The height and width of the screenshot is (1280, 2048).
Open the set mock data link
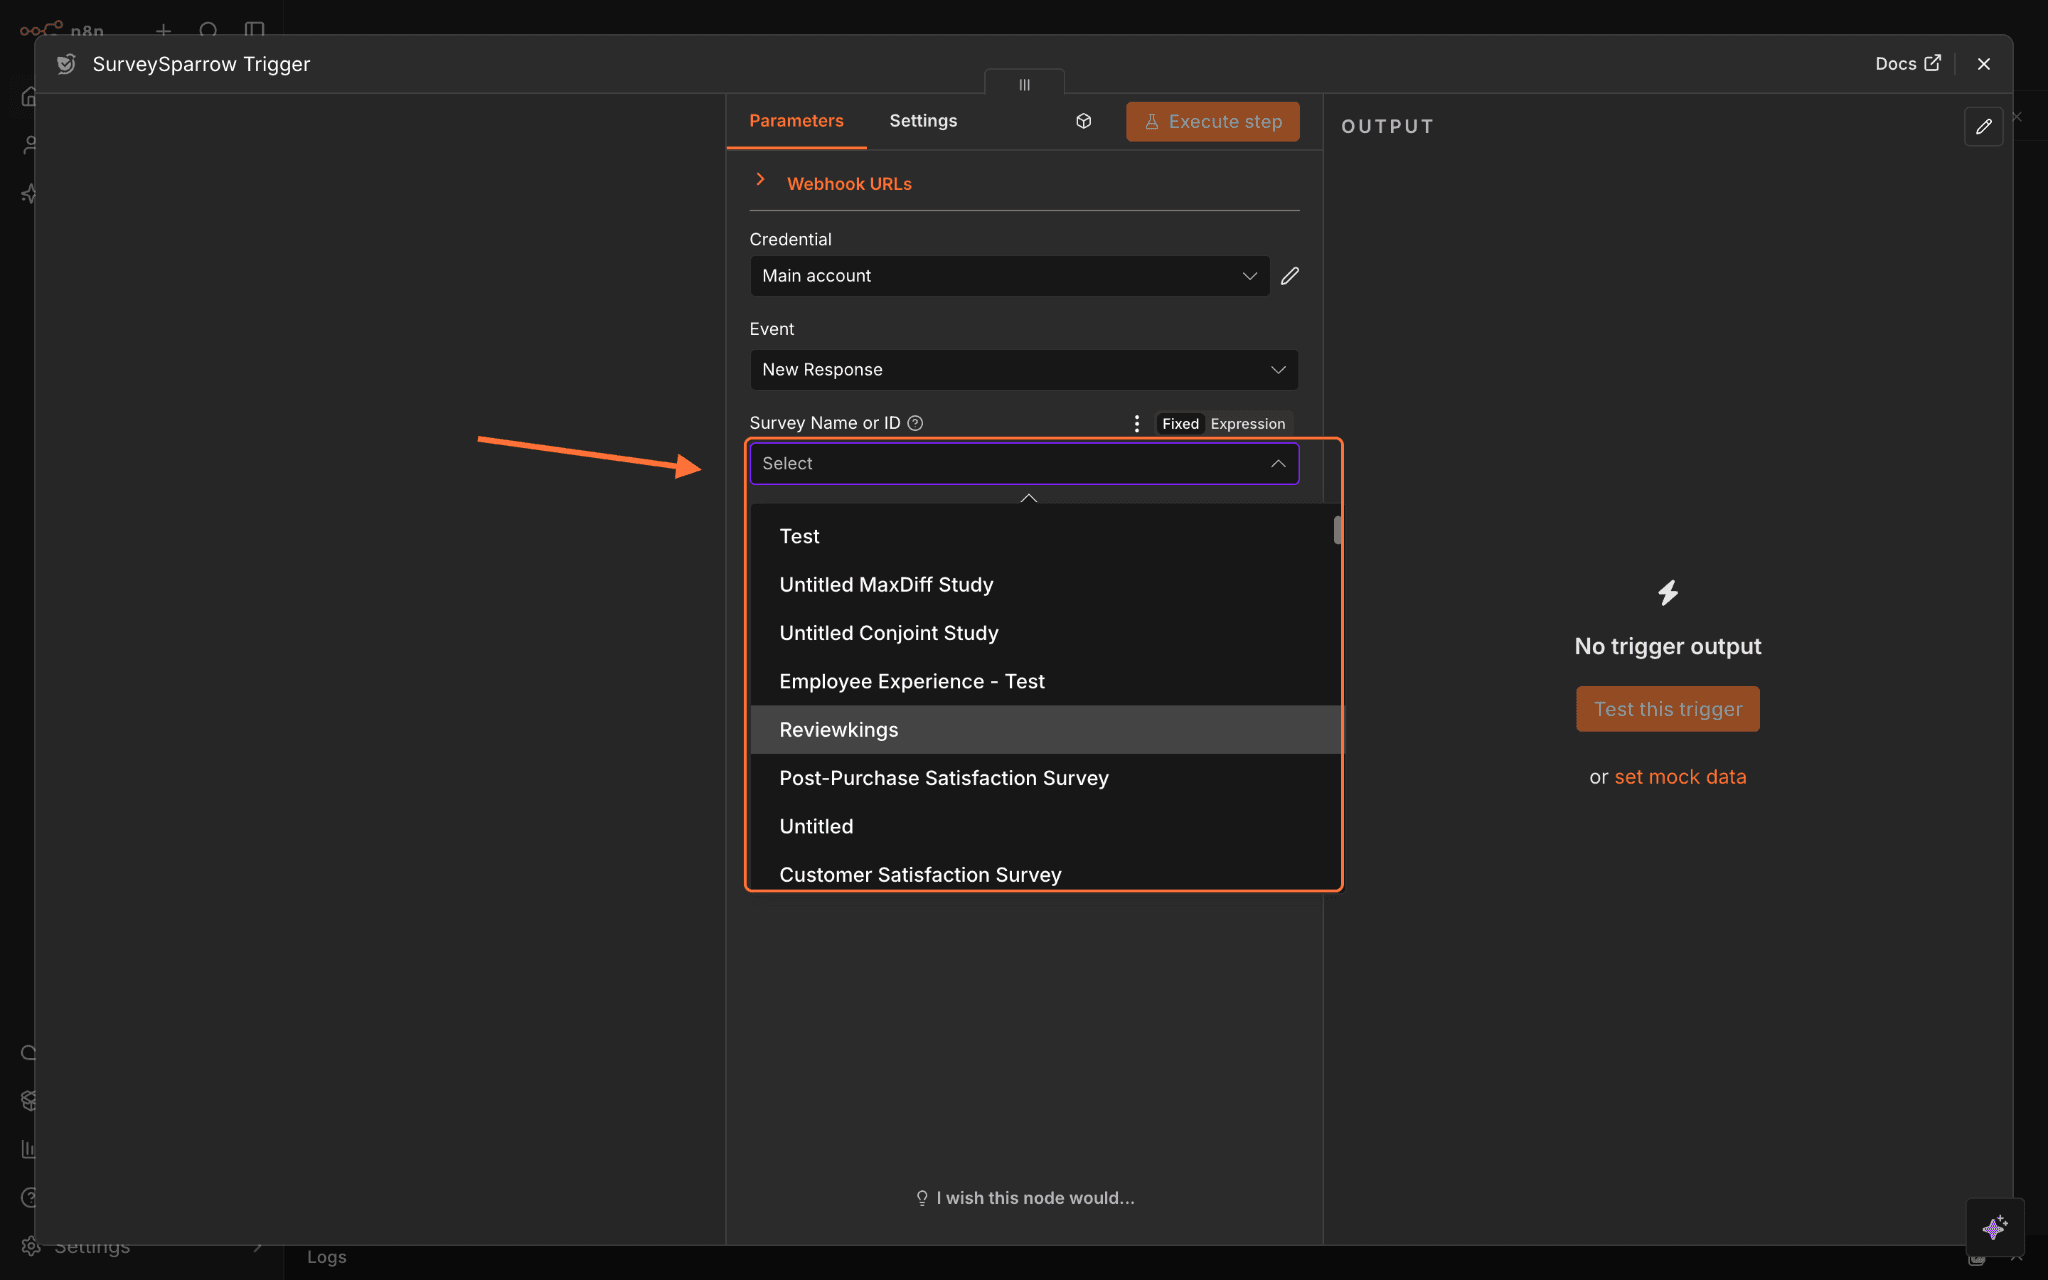click(1680, 777)
